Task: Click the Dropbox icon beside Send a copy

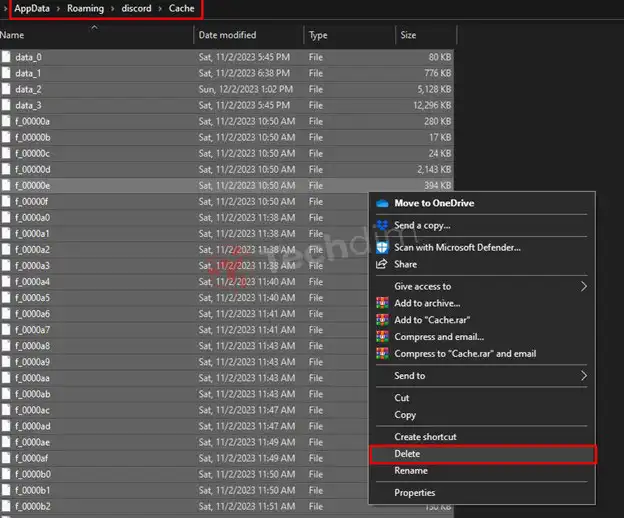Action: [x=382, y=226]
